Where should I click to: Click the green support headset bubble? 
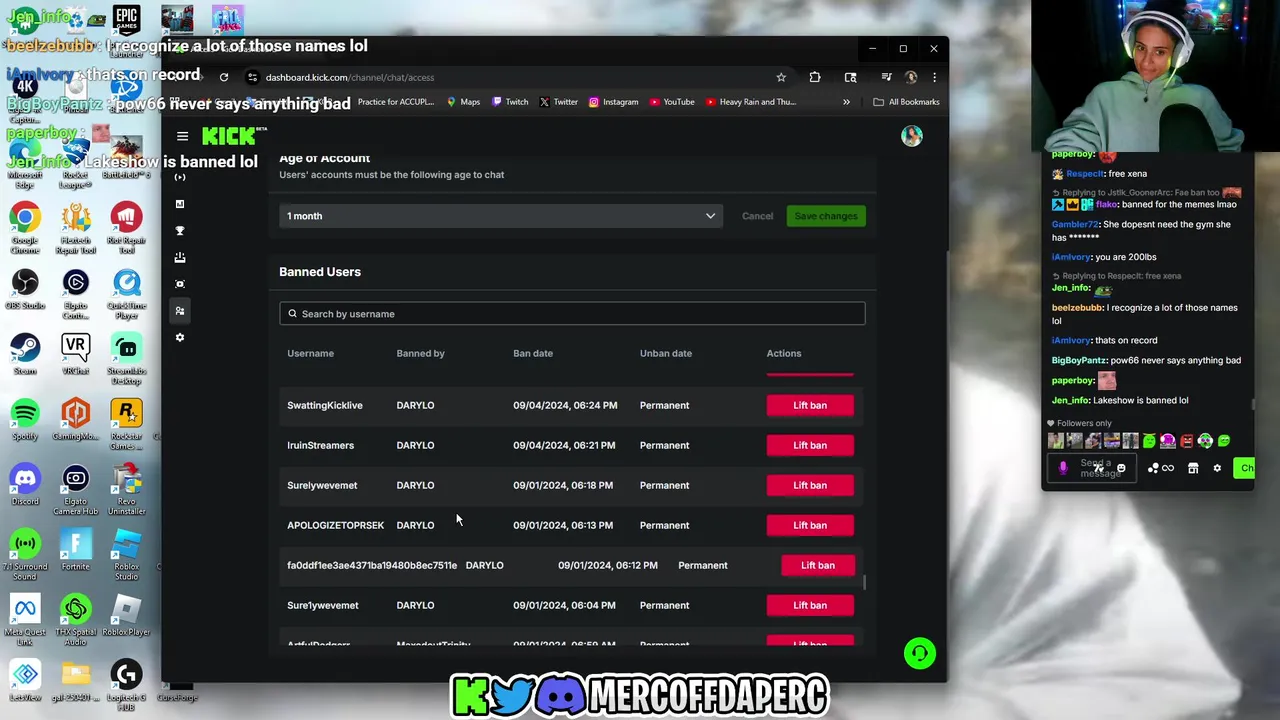pos(920,653)
